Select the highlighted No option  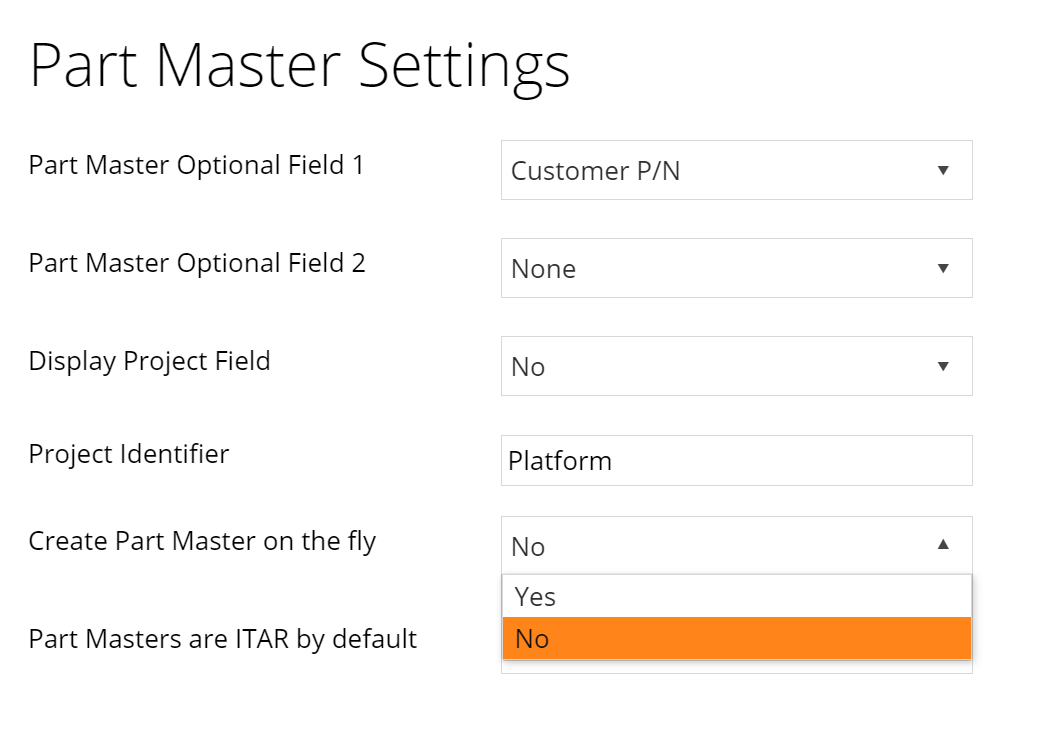[x=736, y=638]
